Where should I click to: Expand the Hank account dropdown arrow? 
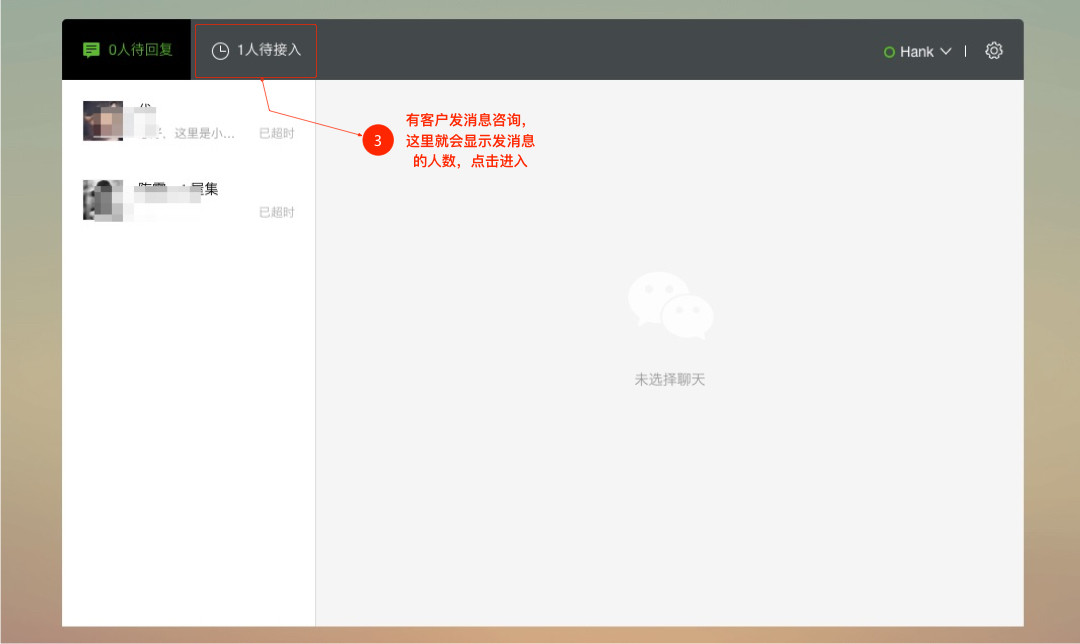coord(946,52)
